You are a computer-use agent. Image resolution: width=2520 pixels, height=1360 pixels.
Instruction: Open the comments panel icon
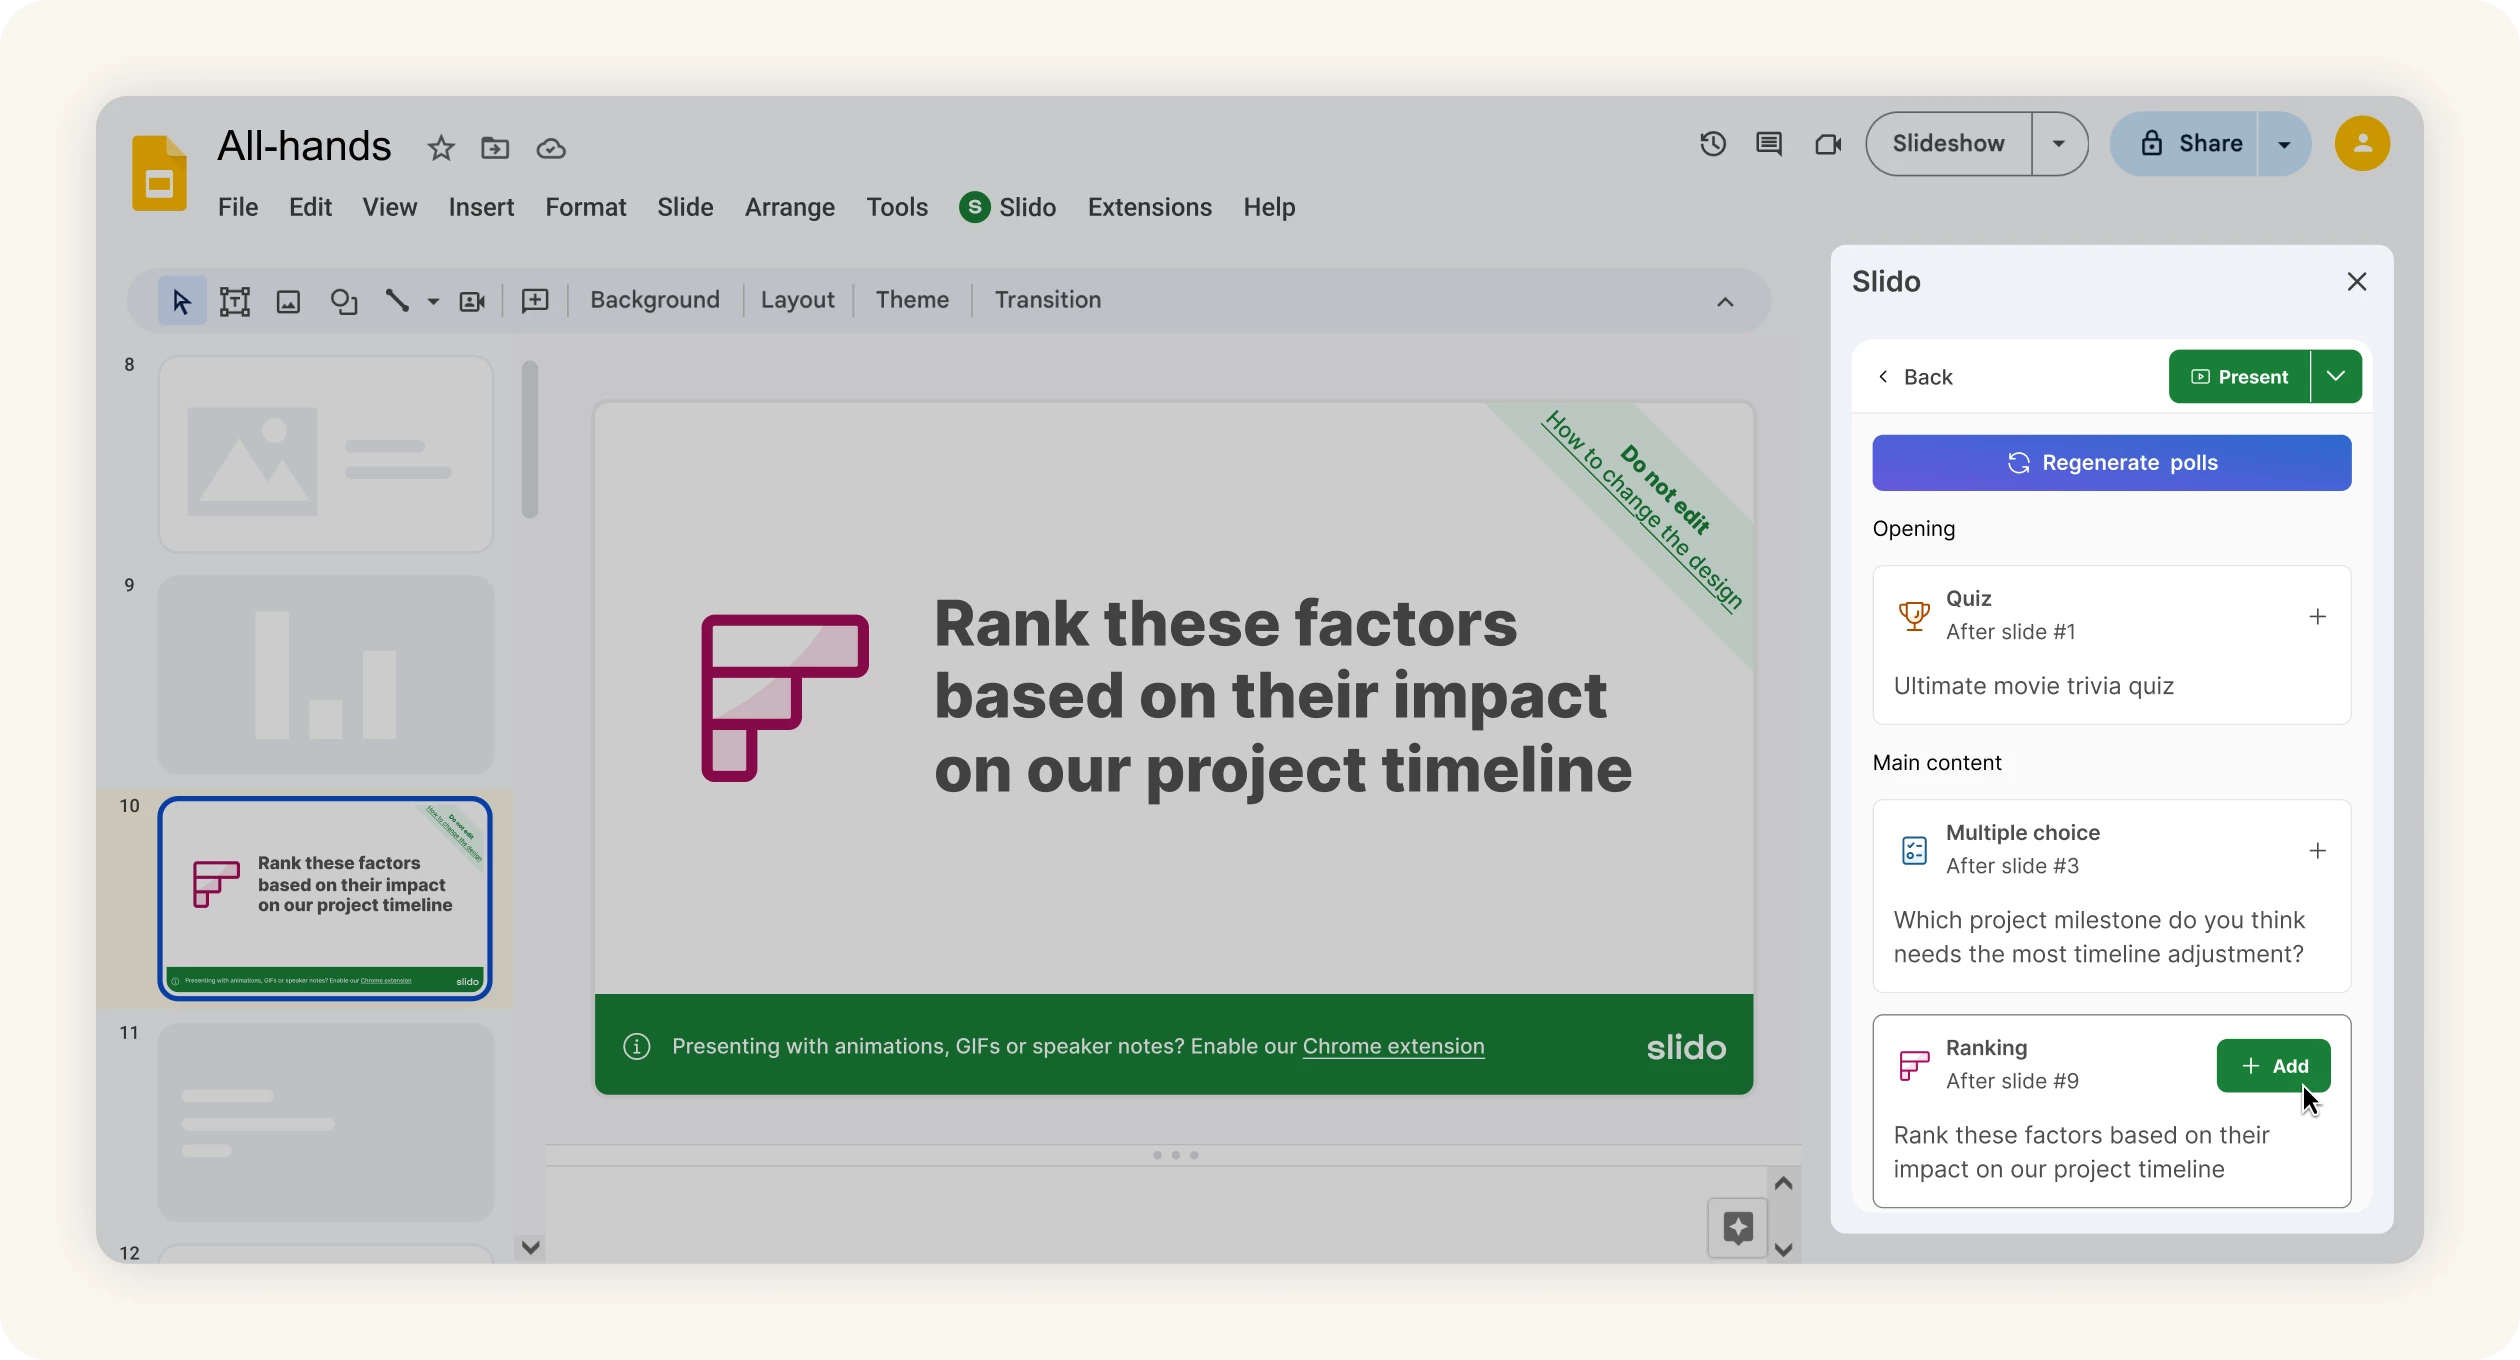(1768, 144)
